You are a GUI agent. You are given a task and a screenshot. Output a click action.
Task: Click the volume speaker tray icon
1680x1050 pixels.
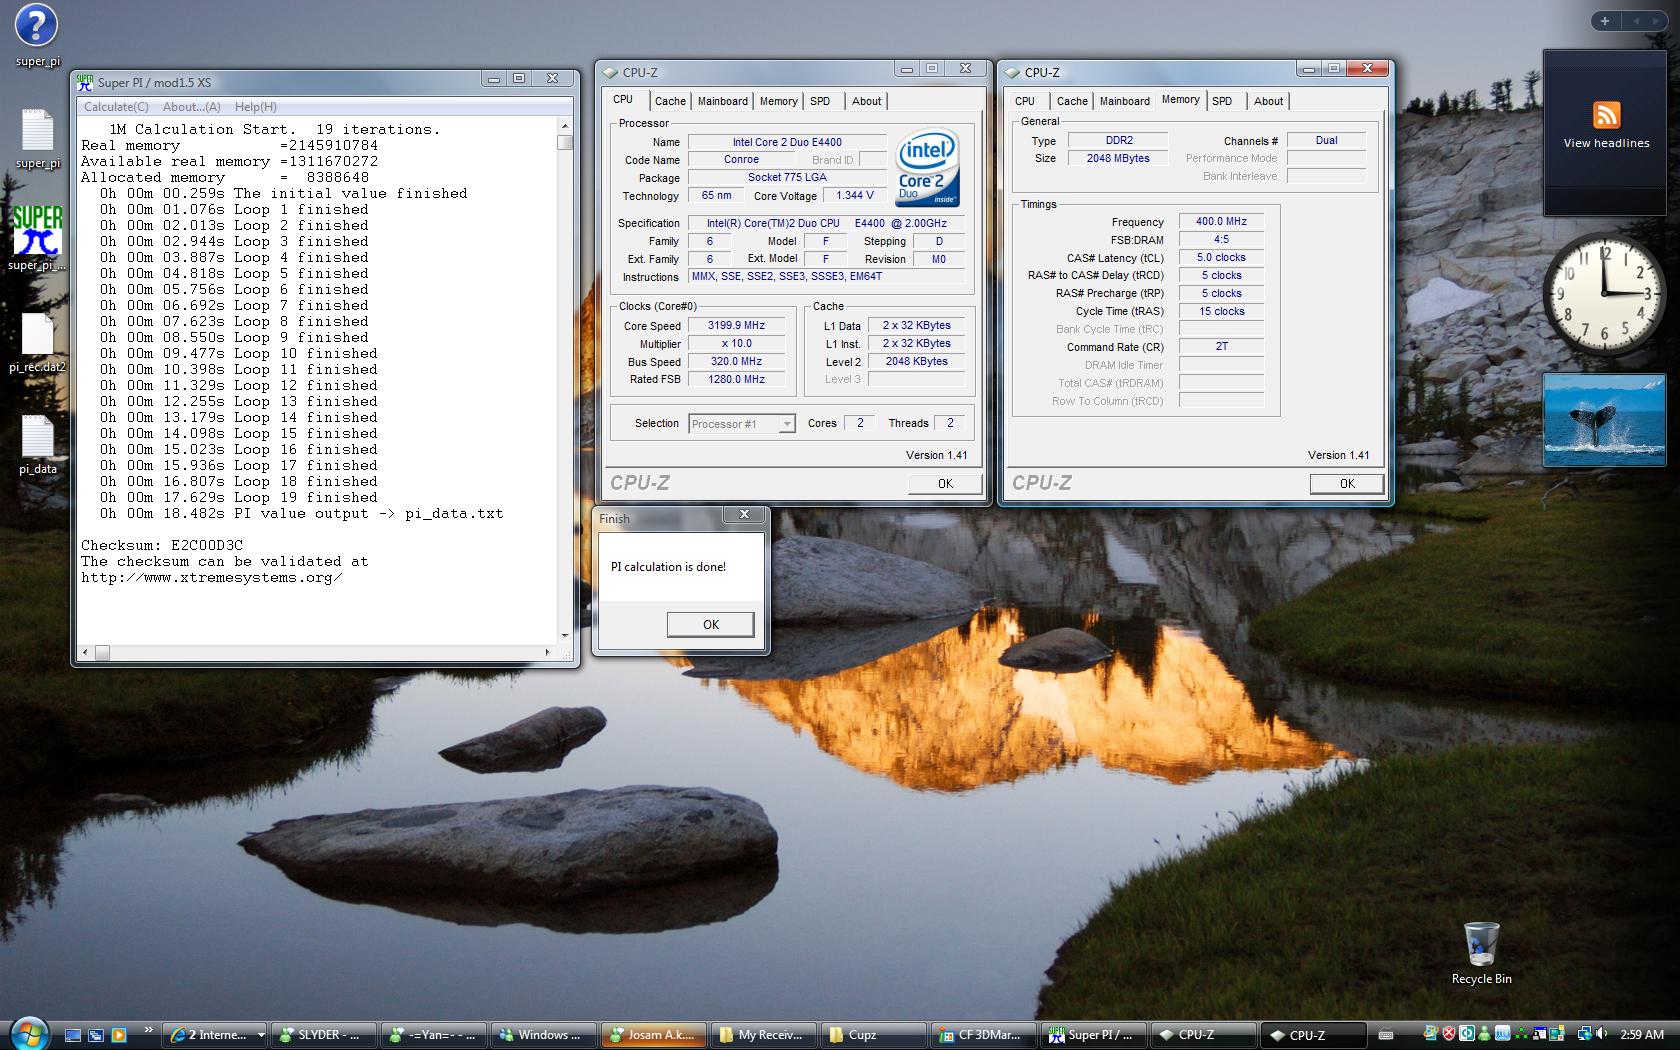1601,1035
